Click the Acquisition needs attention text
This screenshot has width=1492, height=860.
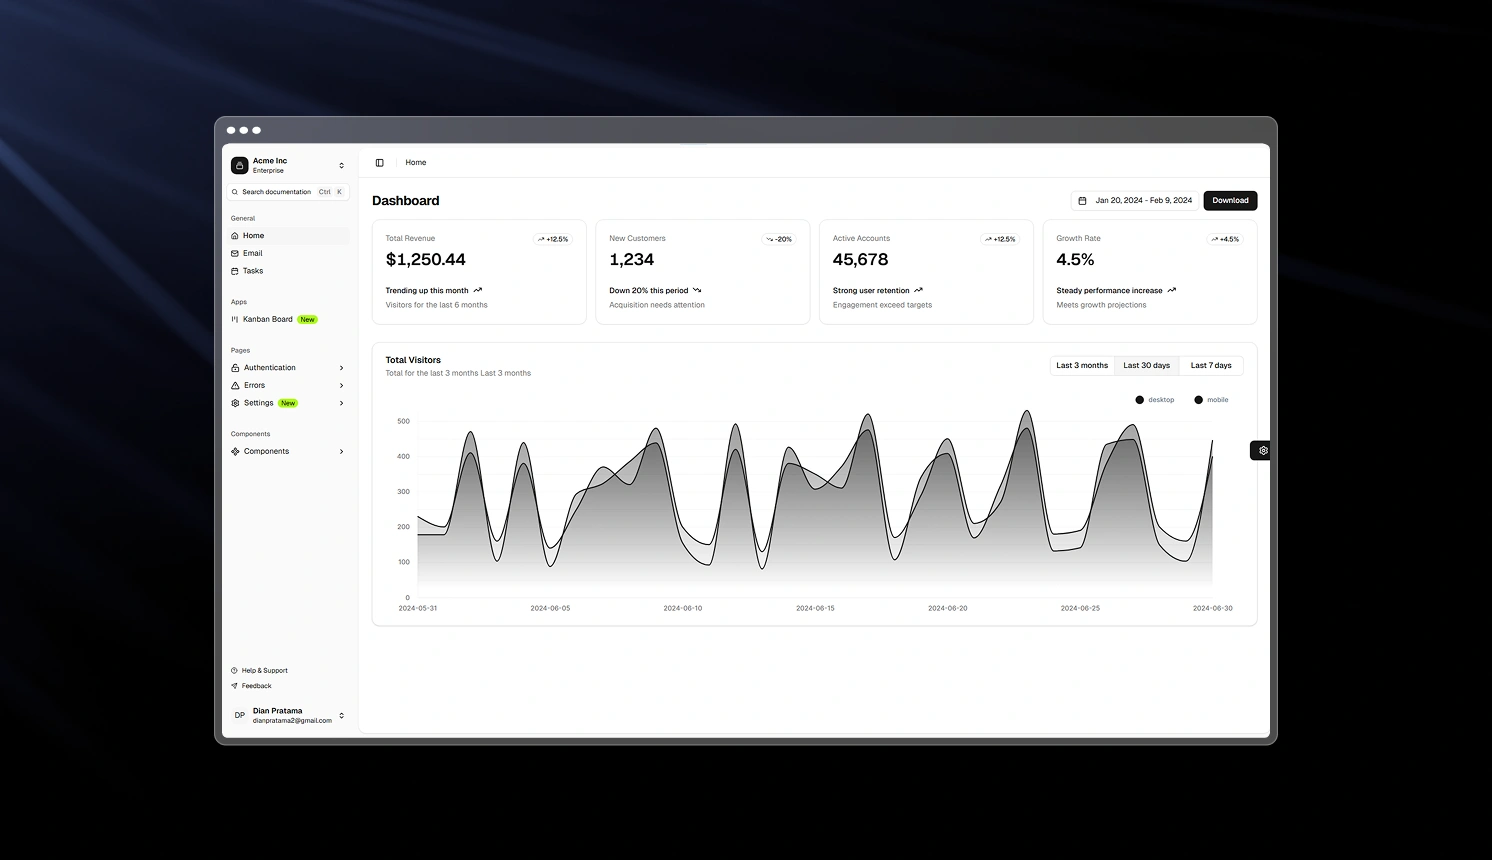(657, 305)
